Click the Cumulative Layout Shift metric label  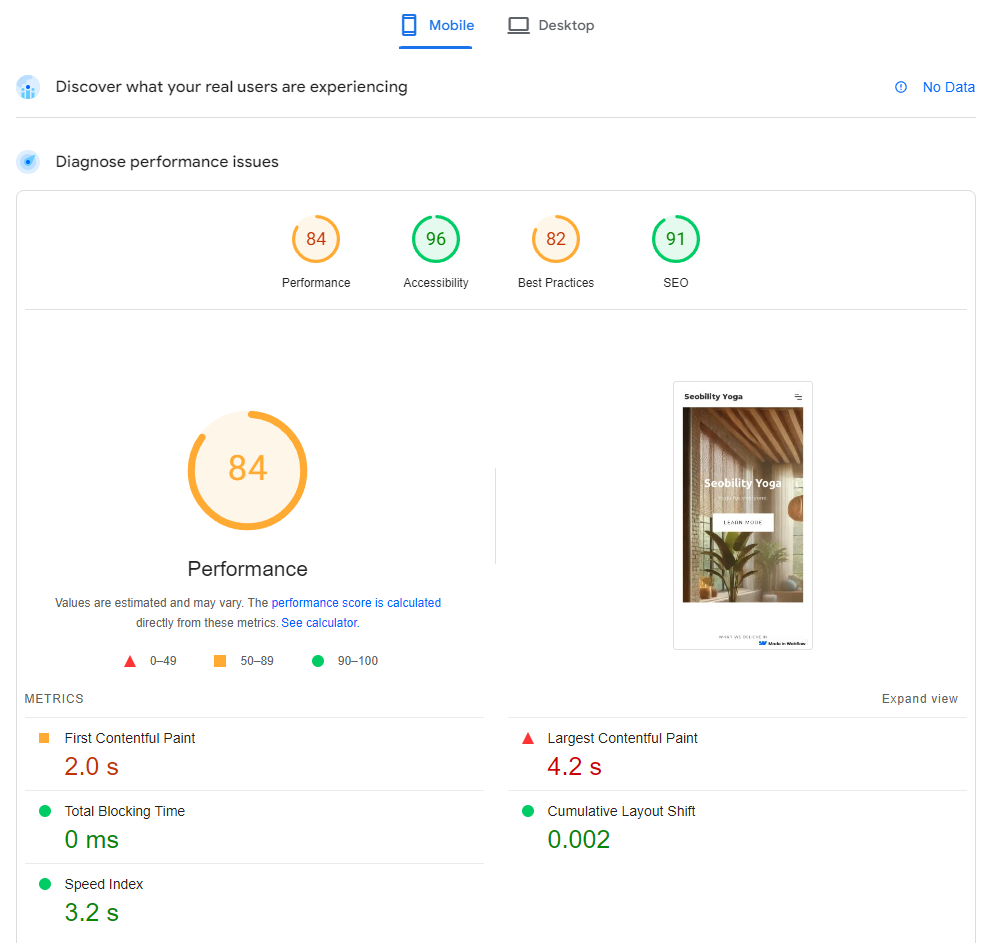(621, 811)
